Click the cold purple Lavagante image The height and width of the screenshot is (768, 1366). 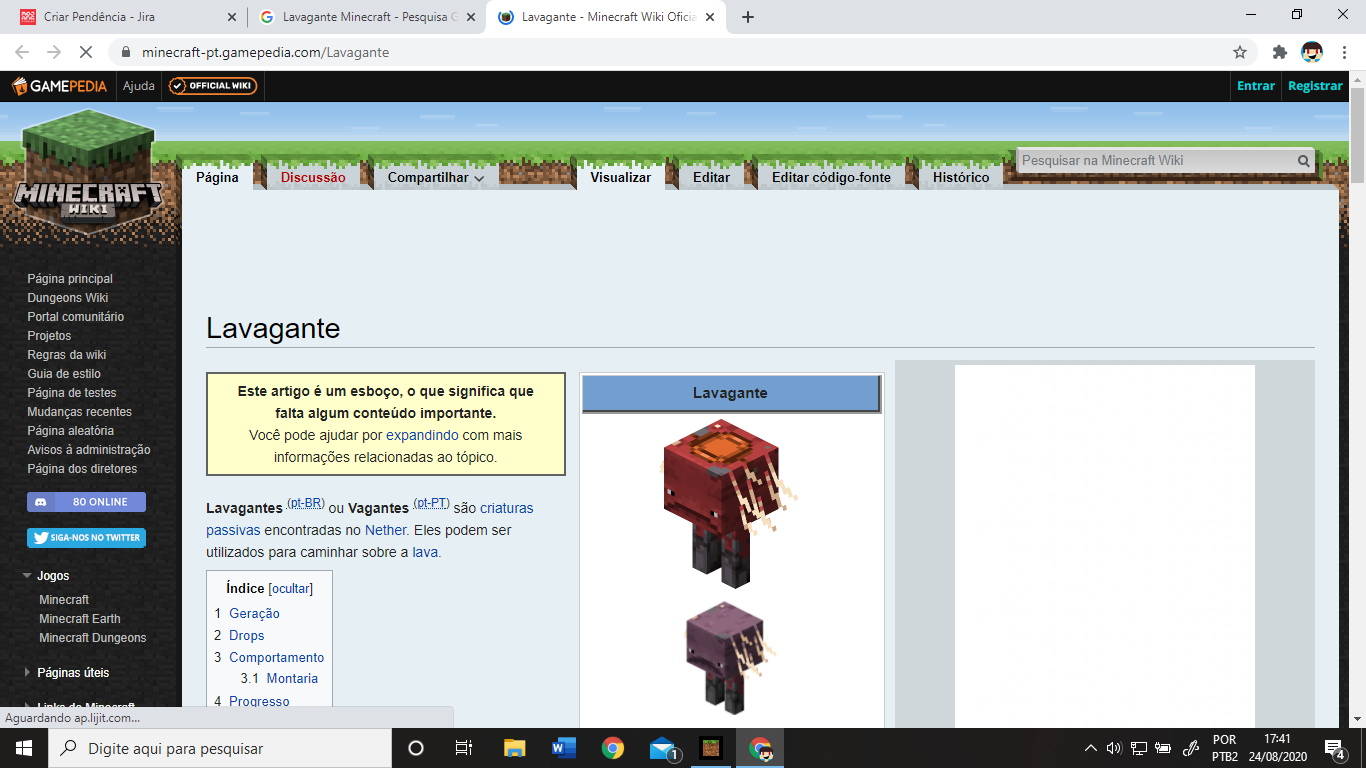pos(732,658)
